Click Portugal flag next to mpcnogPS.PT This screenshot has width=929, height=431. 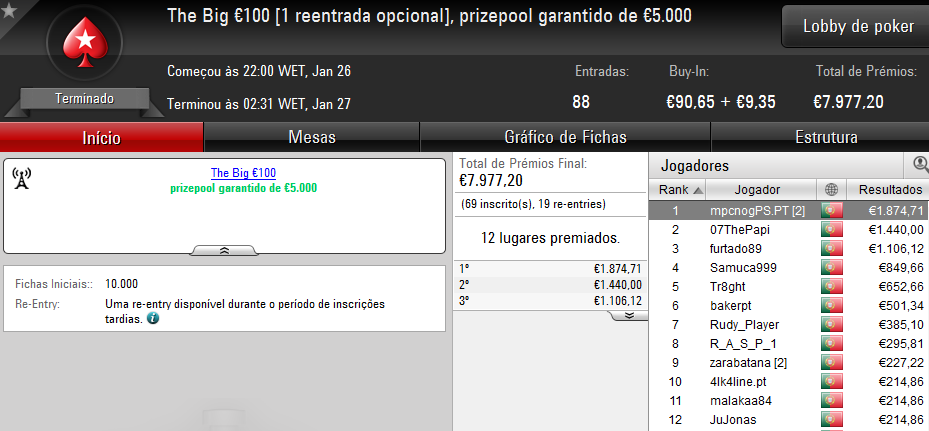click(831, 210)
